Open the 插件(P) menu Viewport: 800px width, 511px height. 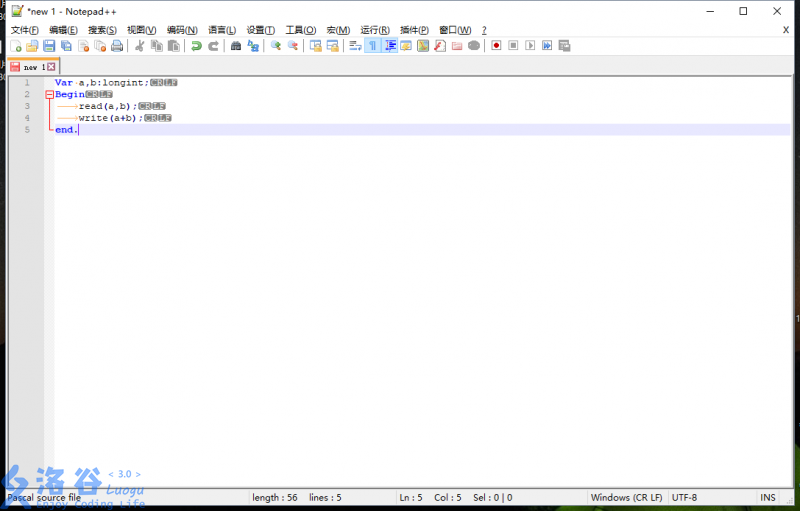414,30
